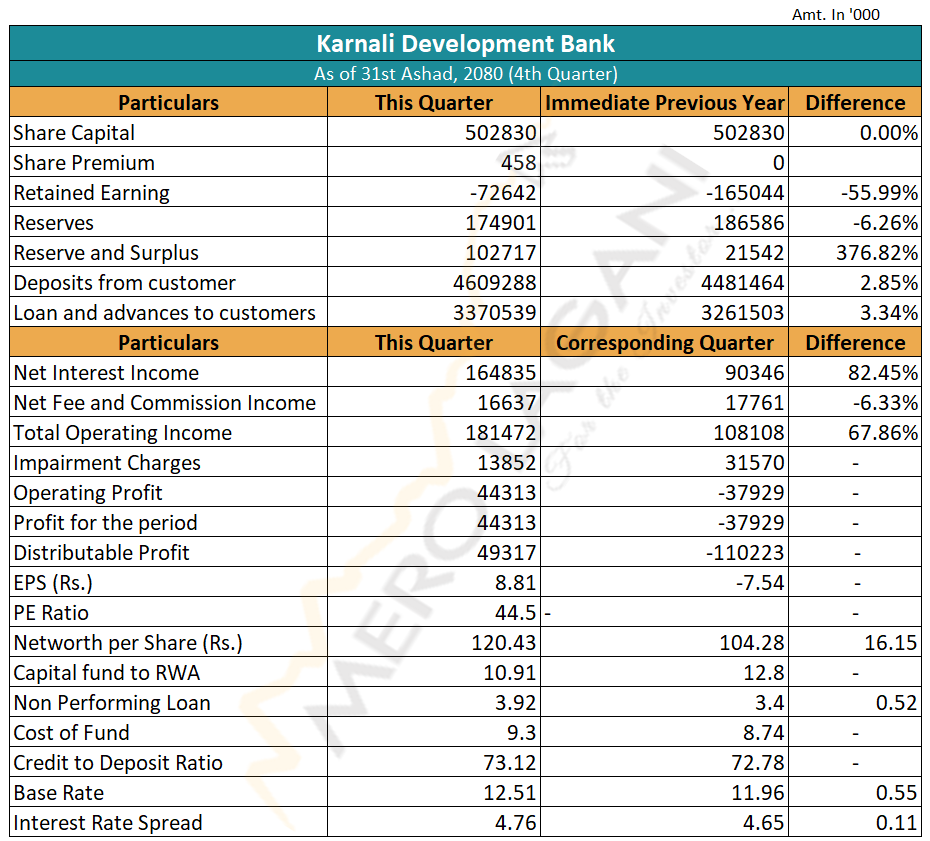Select the "Networth per Share (Rs.)" label
This screenshot has width=930, height=841.
coord(128,643)
